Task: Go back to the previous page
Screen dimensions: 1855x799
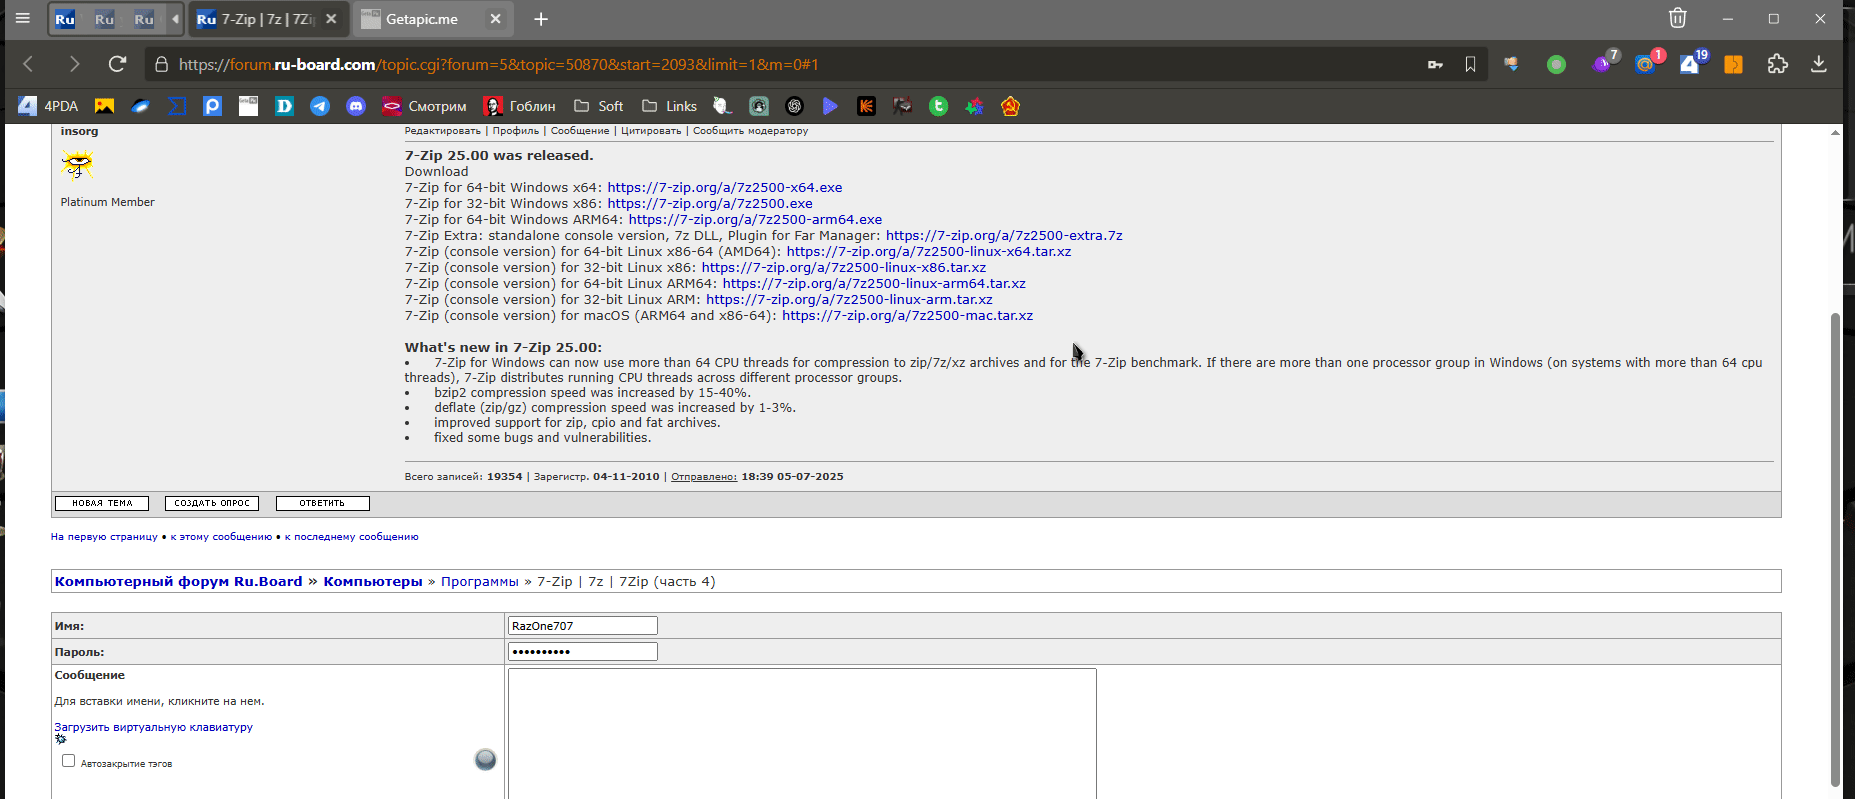Action: click(x=28, y=64)
